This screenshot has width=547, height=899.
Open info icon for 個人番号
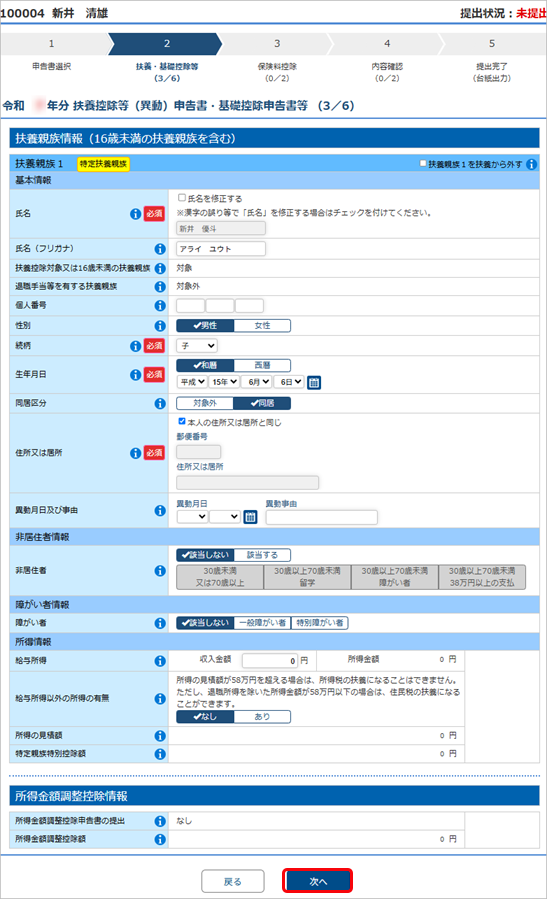coord(160,306)
